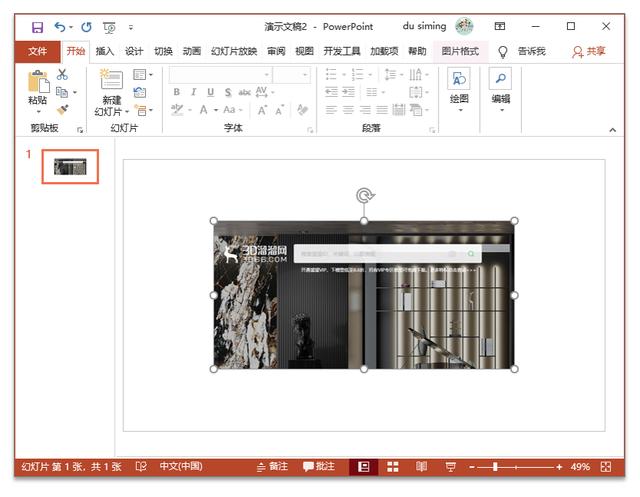
Task: Toggle text Shadow (S) formatting
Action: point(228,92)
